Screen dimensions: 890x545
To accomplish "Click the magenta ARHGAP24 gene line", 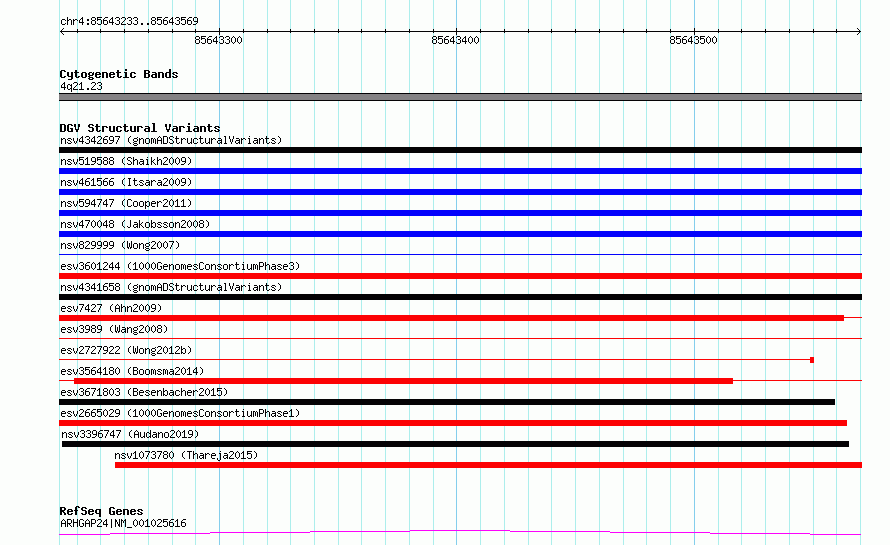I will 460,533.
